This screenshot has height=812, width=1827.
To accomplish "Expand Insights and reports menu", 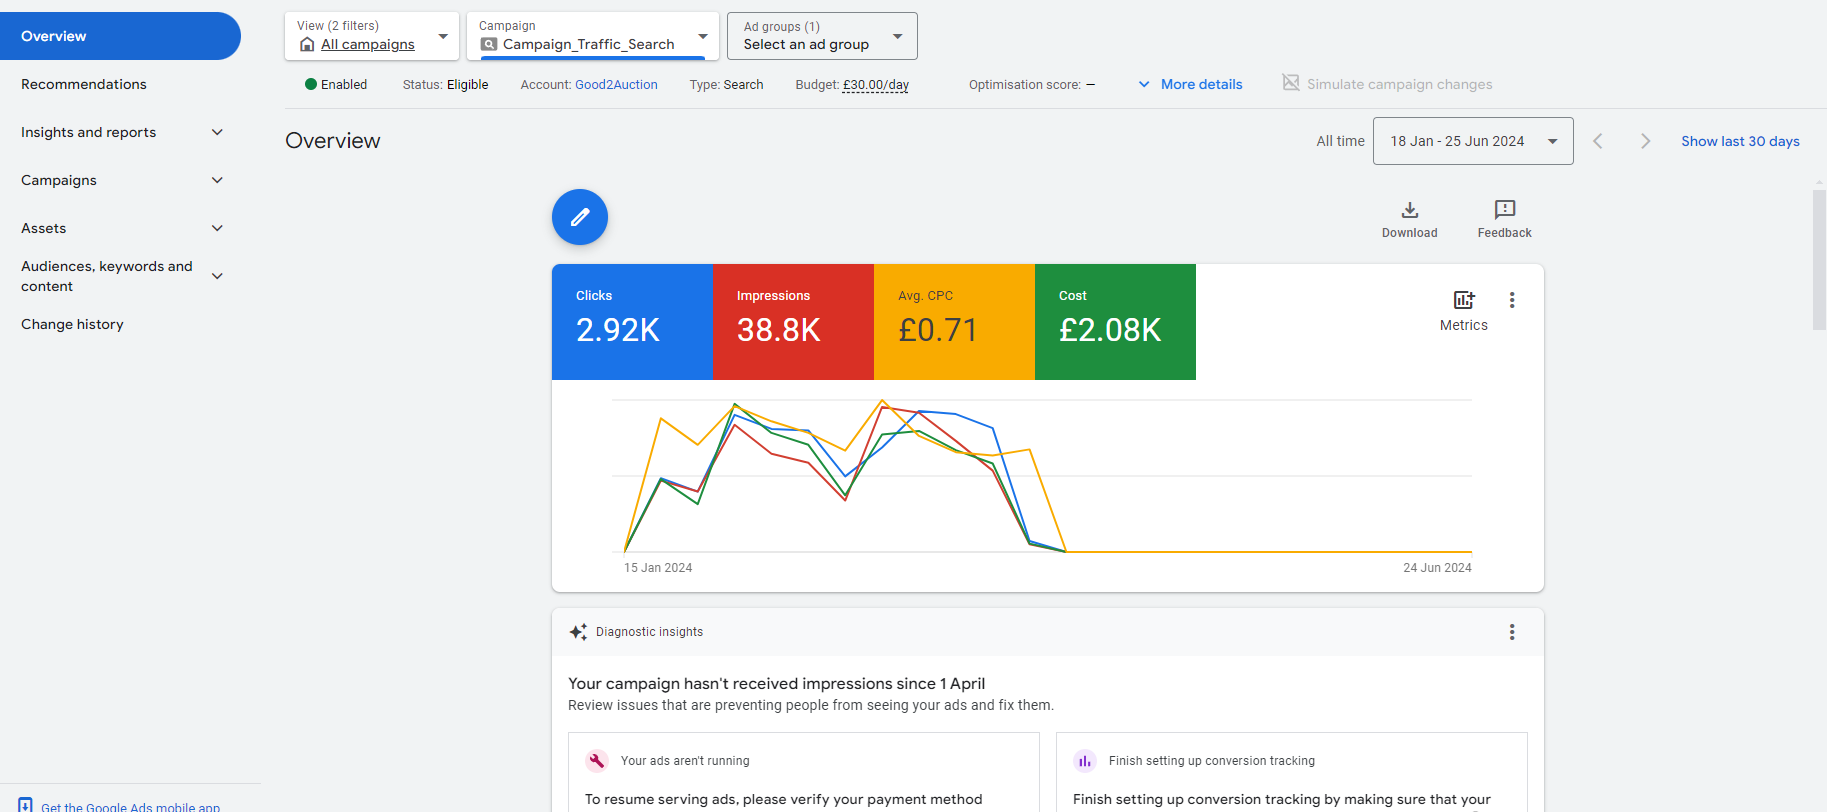I will 121,132.
